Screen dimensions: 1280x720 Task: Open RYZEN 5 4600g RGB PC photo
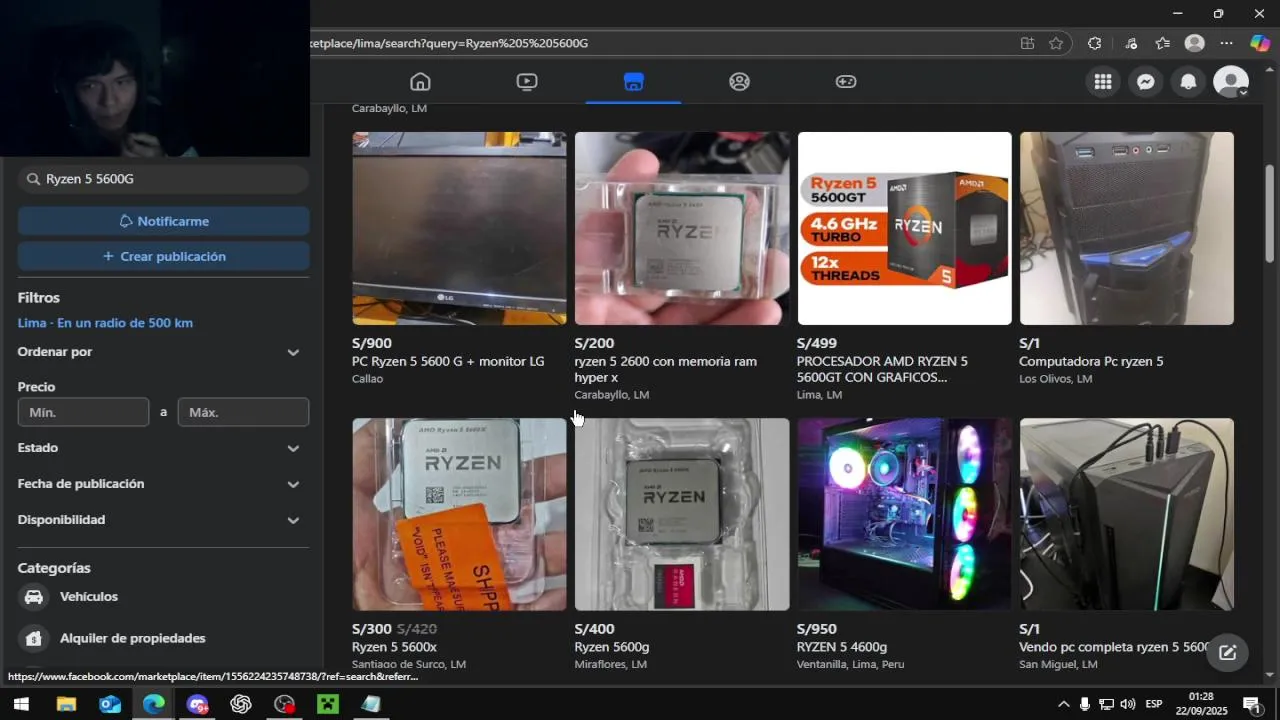(x=904, y=514)
